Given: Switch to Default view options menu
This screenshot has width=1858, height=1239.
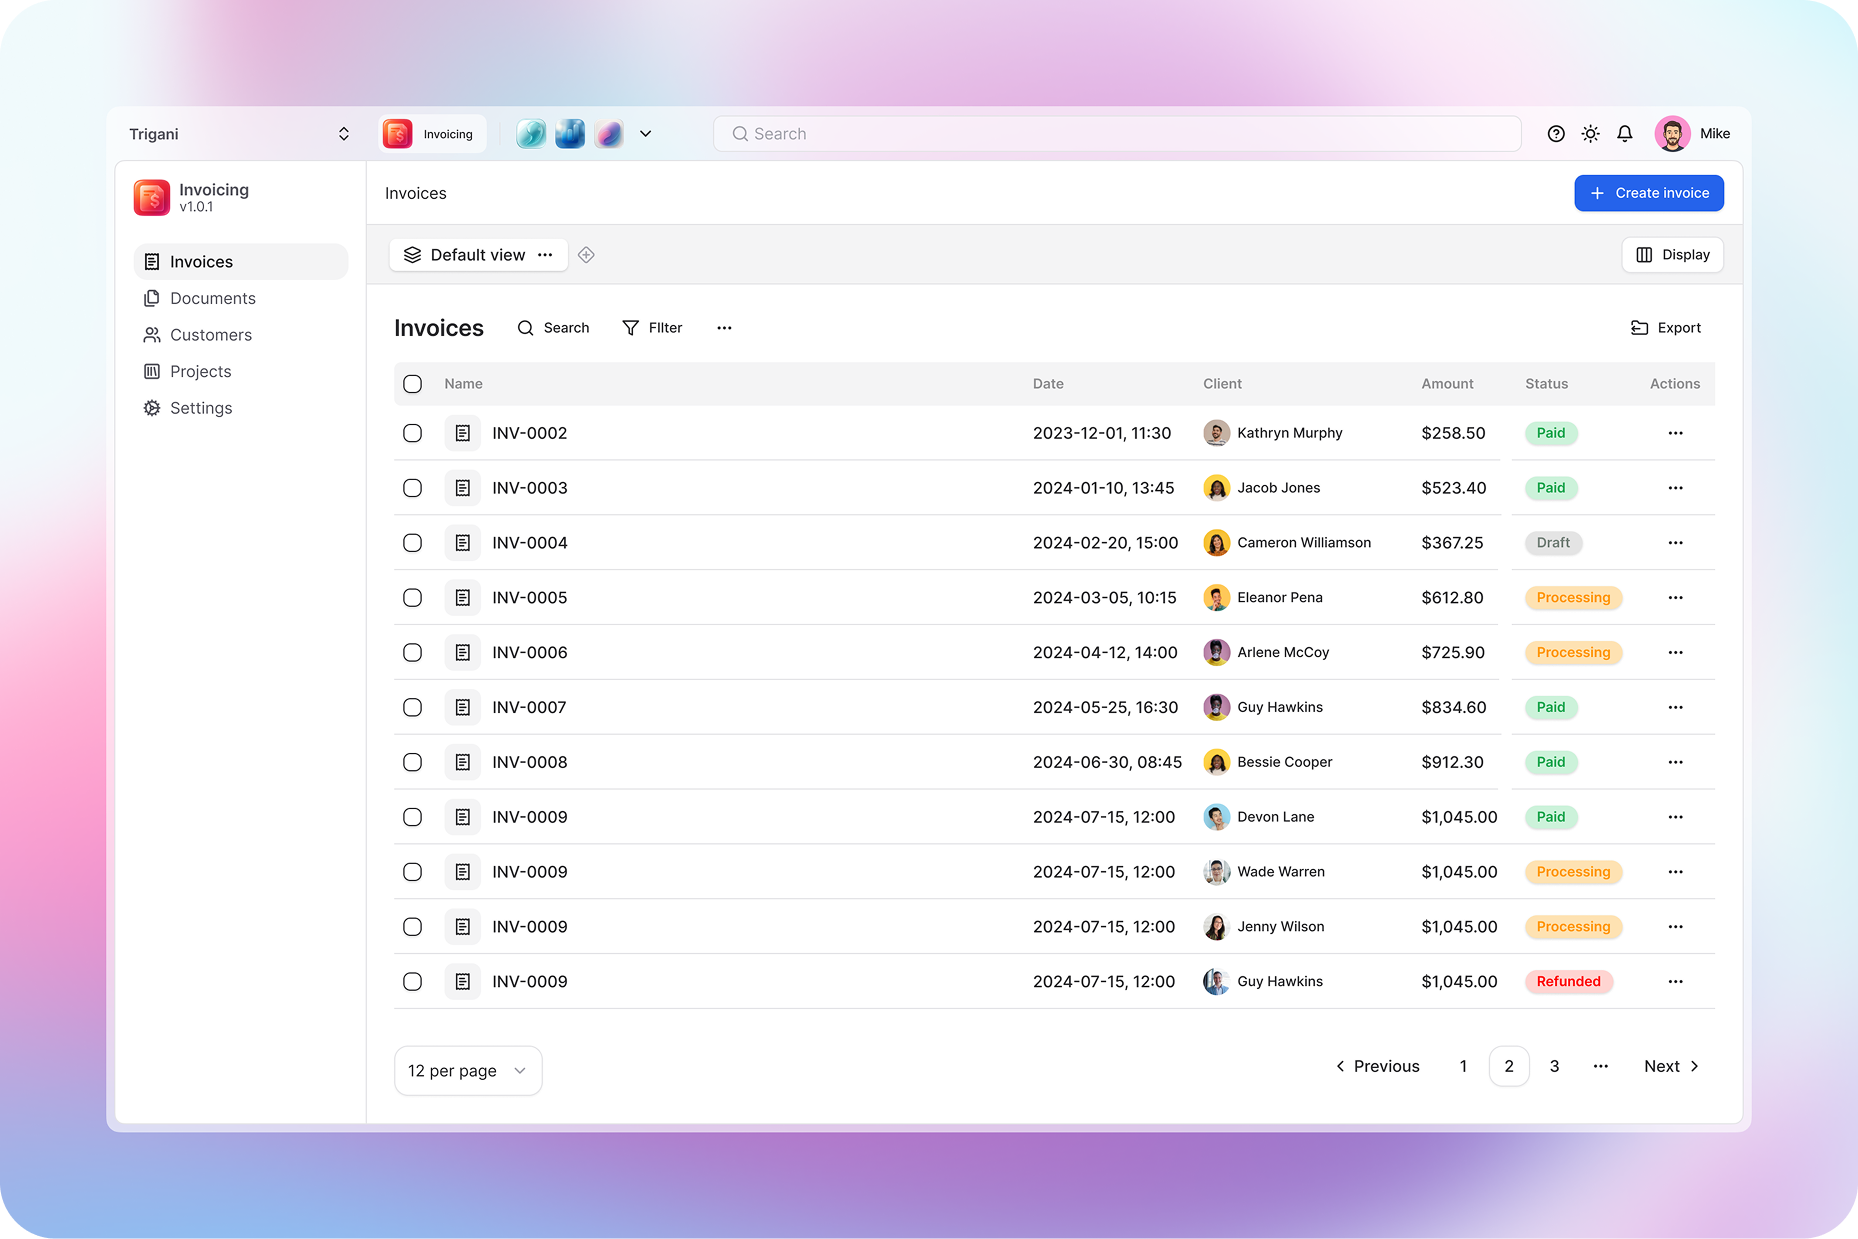Looking at the screenshot, I should 546,255.
